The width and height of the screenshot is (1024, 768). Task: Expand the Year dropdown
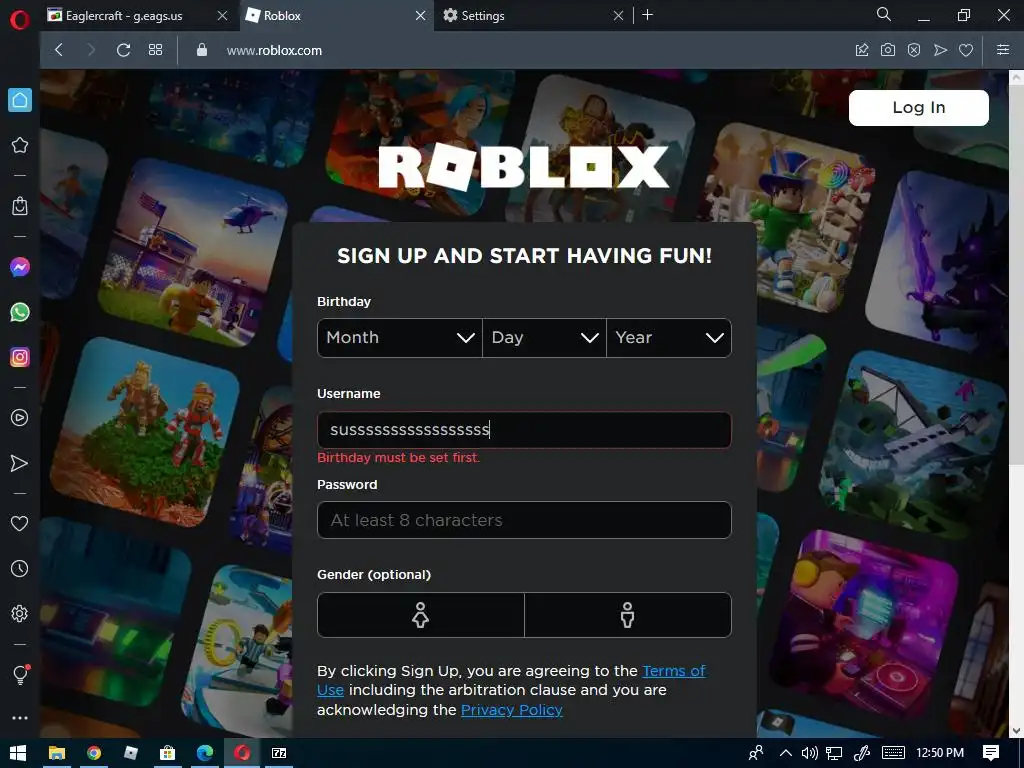669,338
